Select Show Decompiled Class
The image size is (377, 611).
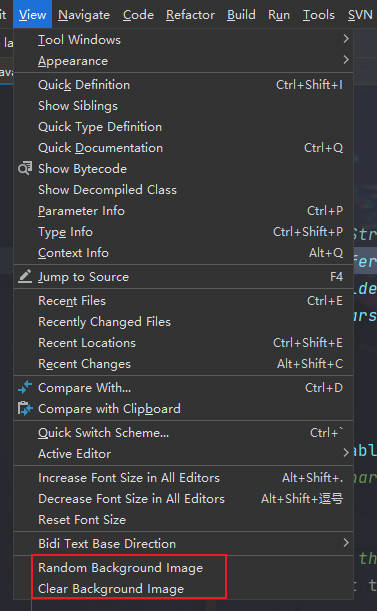click(x=184, y=190)
